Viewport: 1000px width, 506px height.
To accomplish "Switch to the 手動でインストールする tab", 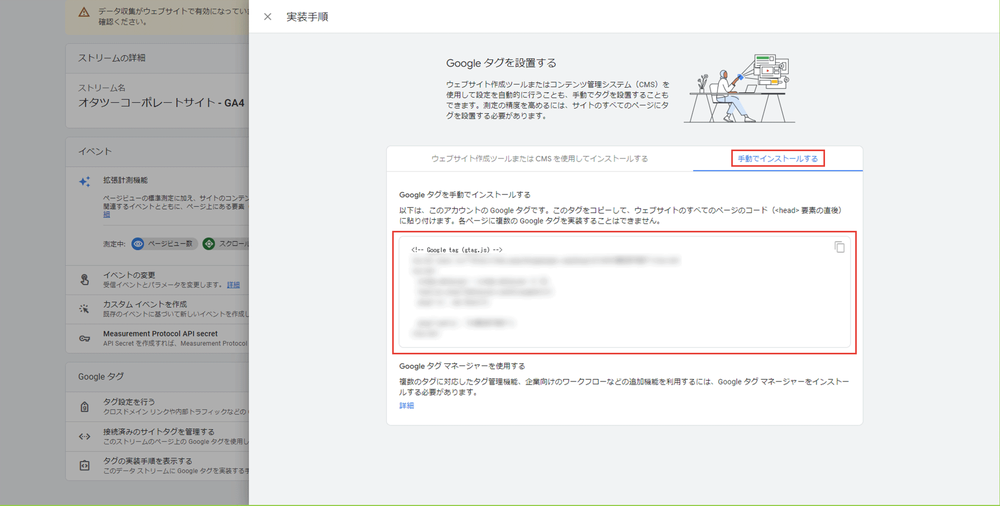I will [777, 158].
